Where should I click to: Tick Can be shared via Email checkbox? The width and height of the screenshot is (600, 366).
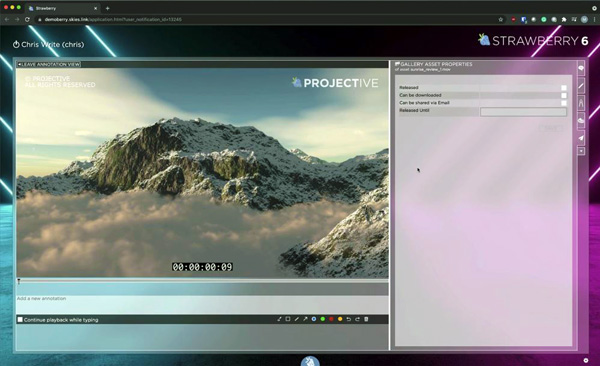tap(564, 103)
